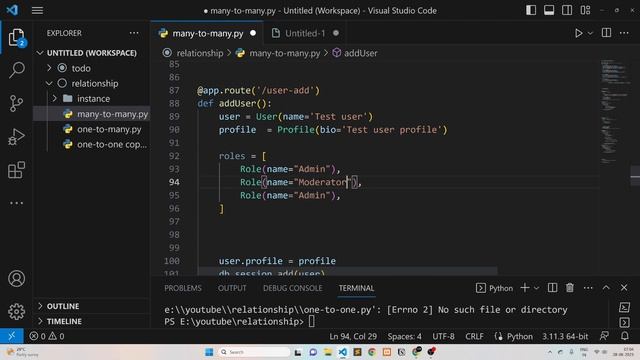Open Windows Start button on taskbar

[x=209, y=352]
